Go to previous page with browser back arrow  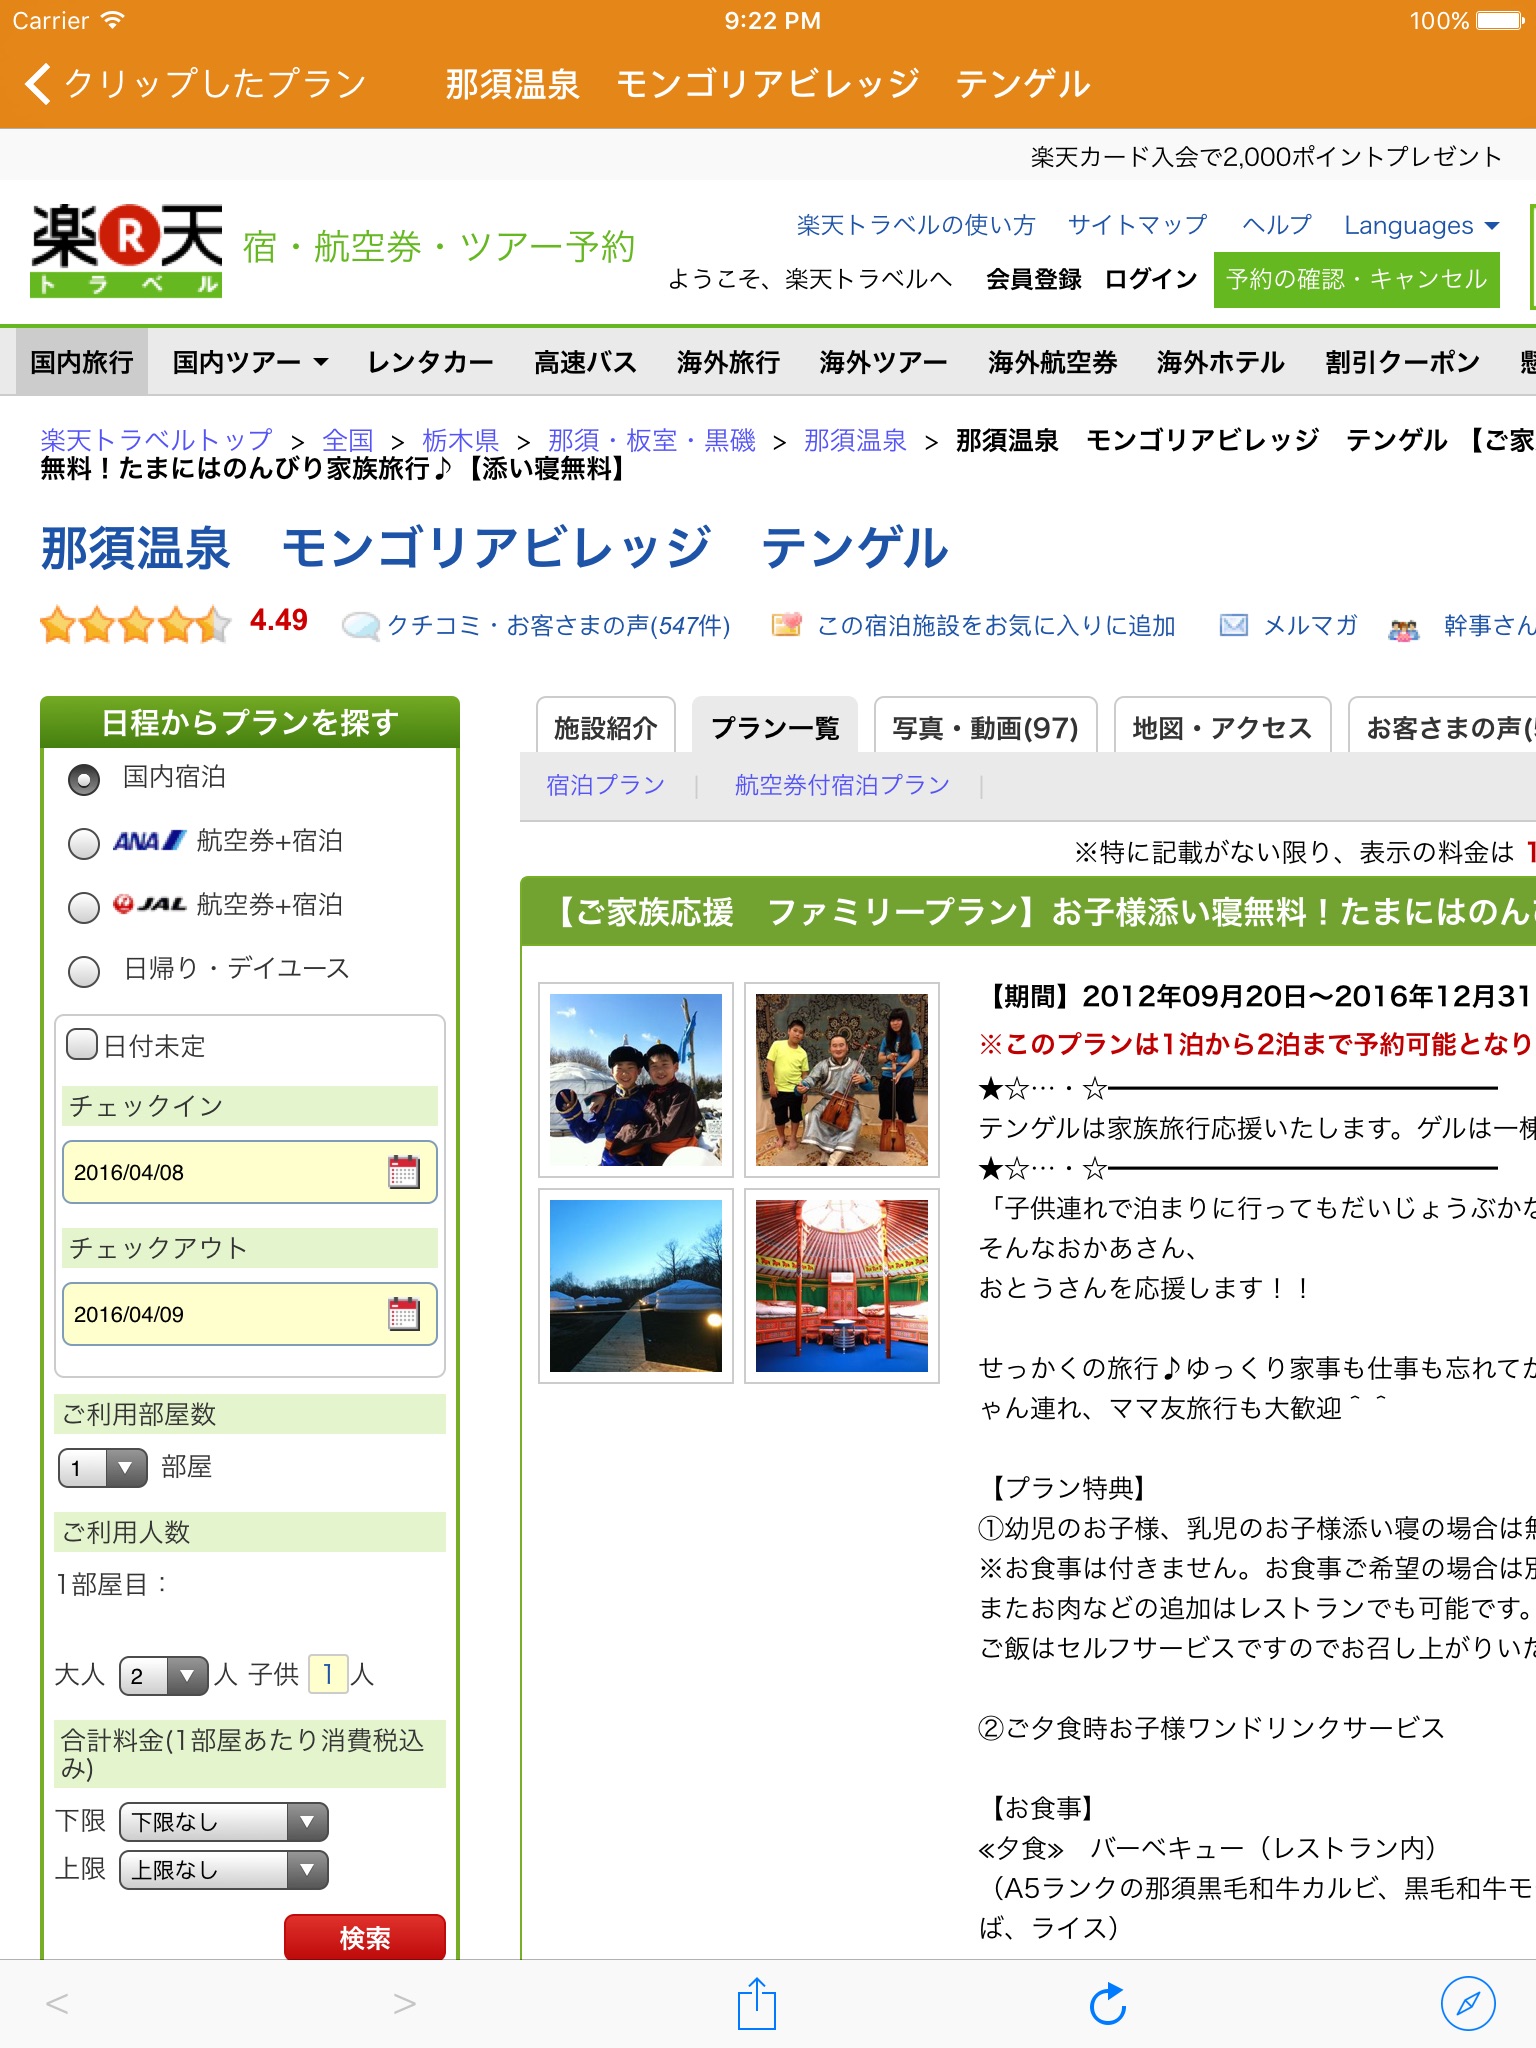(x=58, y=2004)
